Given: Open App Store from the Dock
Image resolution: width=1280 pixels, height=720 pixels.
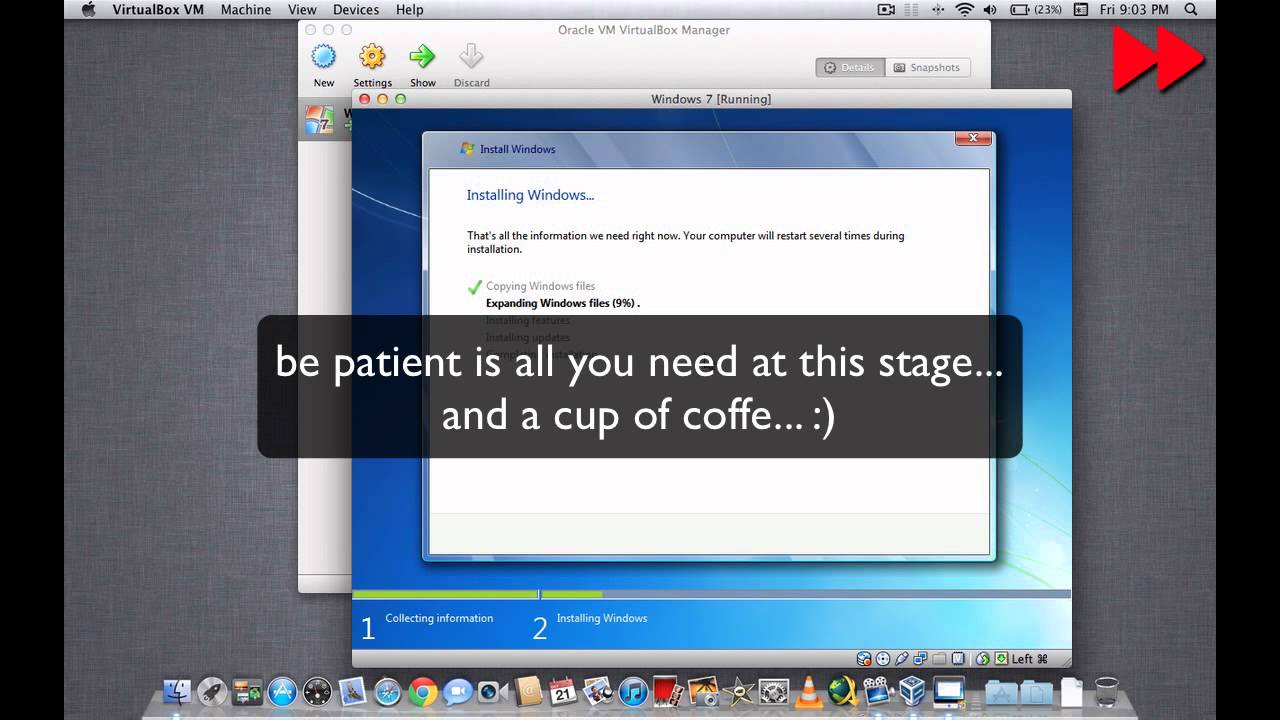Looking at the screenshot, I should [282, 691].
